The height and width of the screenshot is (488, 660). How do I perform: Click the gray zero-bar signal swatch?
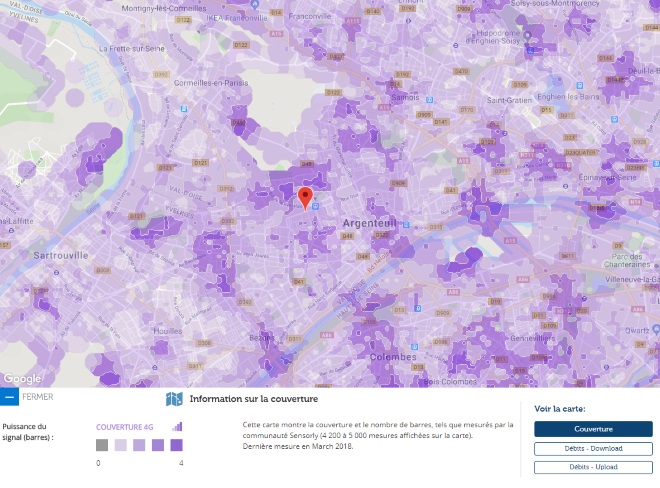point(102,445)
